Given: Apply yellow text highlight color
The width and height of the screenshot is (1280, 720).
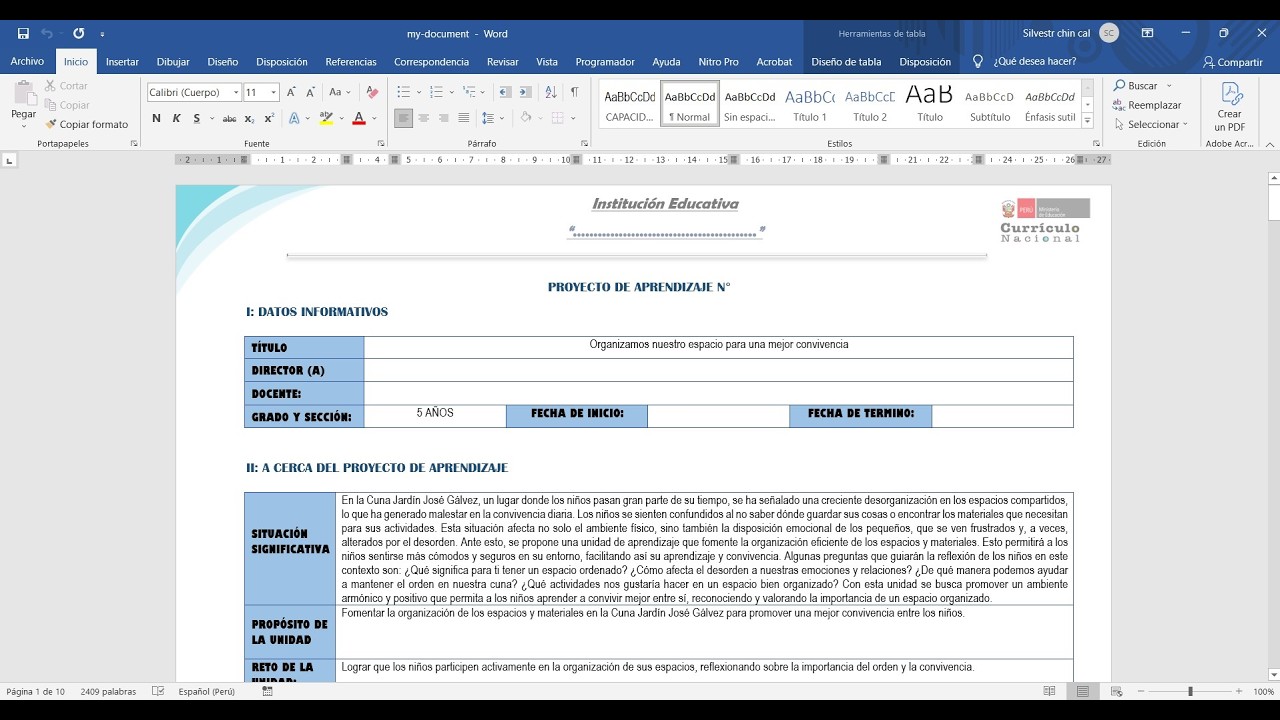Looking at the screenshot, I should click(x=326, y=118).
